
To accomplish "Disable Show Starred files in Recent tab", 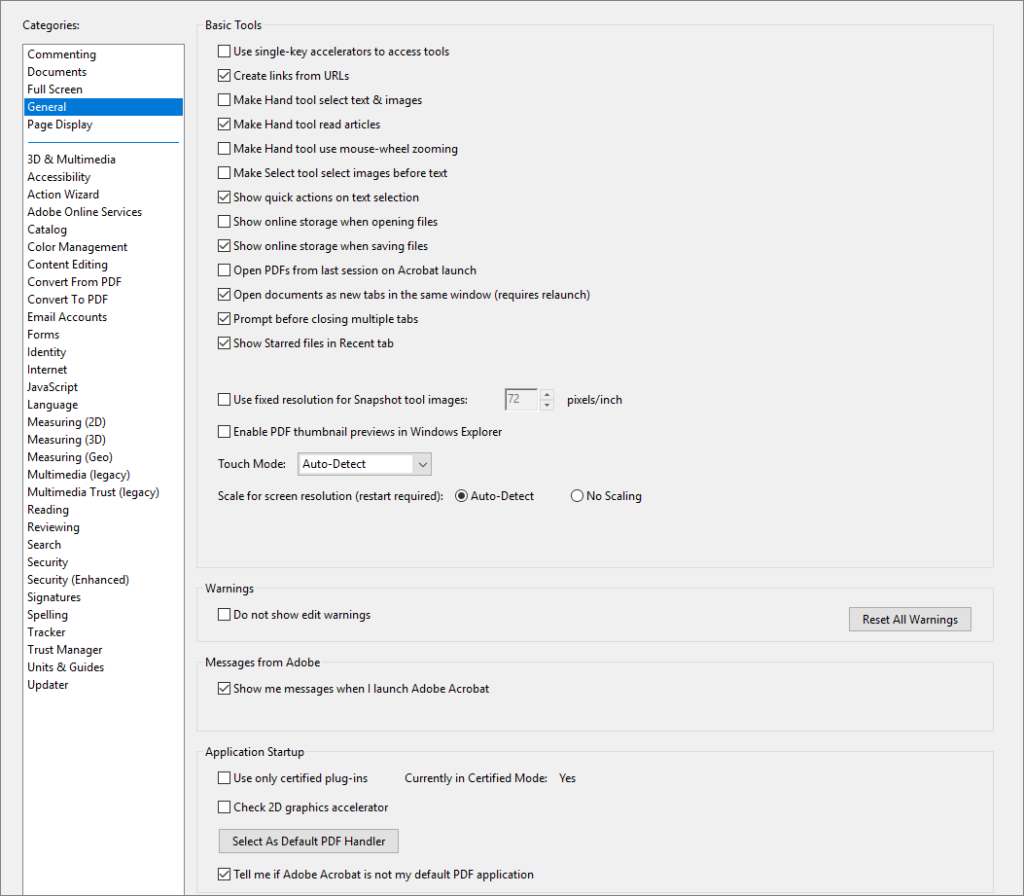I will (x=223, y=343).
